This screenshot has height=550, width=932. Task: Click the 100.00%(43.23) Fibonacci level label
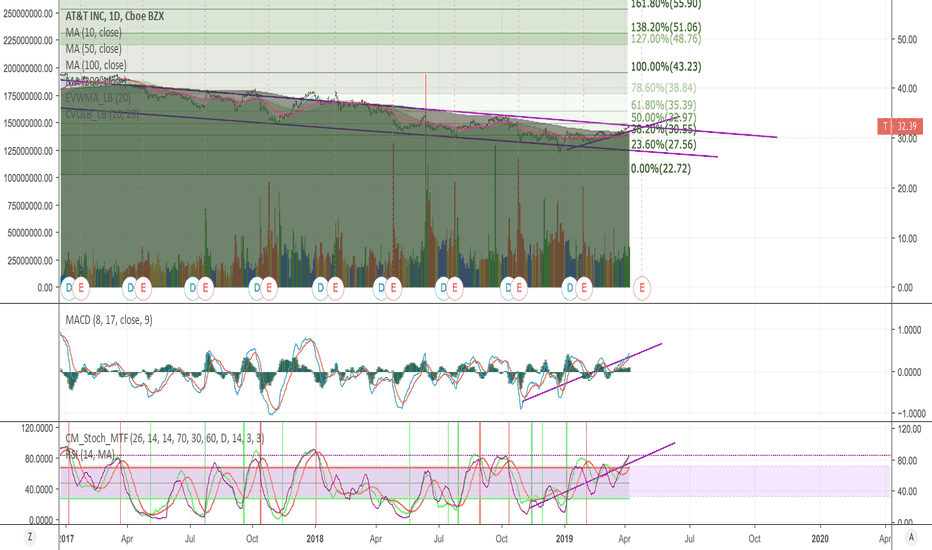pos(666,67)
